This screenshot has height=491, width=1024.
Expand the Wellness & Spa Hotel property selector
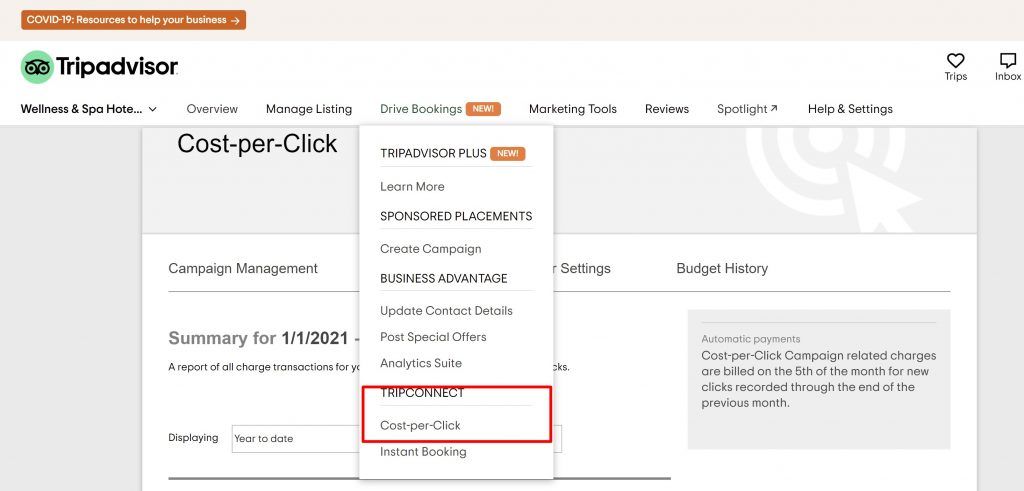click(x=89, y=109)
